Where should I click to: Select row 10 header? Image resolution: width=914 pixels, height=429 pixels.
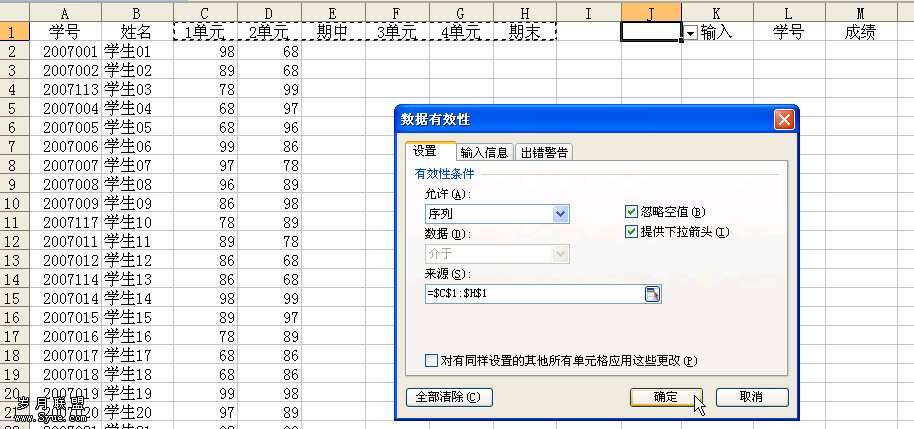point(14,203)
